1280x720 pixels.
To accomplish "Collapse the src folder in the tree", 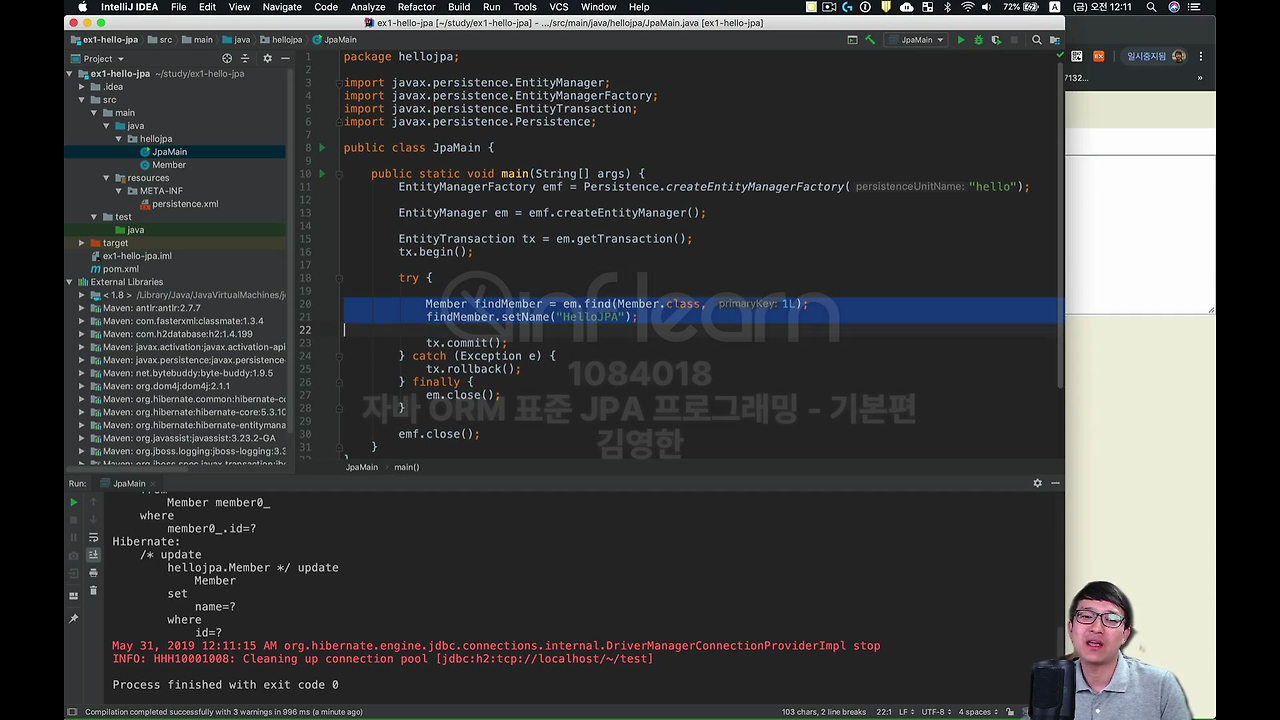I will coord(82,100).
